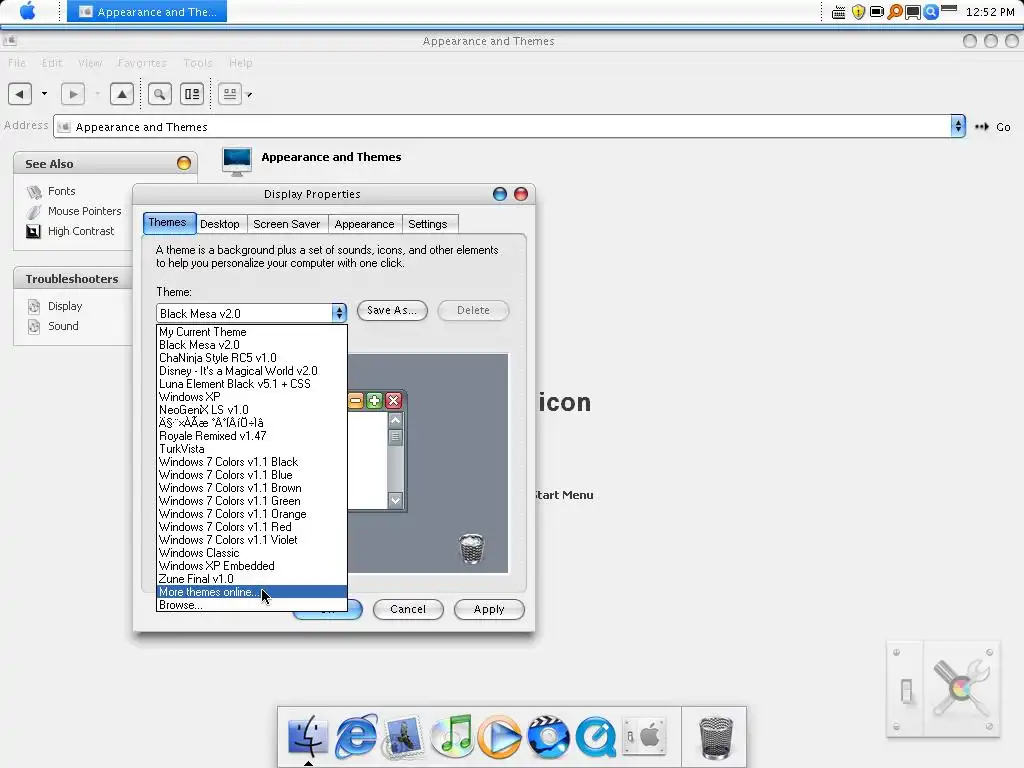The image size is (1024, 768).
Task: Choose Windows 7 Colors v1.1 Orange
Action: point(251,514)
